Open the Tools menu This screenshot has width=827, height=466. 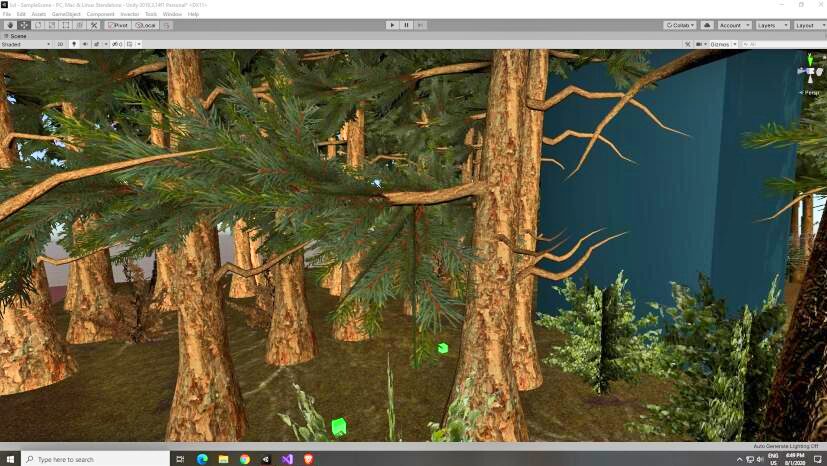pyautogui.click(x=151, y=14)
